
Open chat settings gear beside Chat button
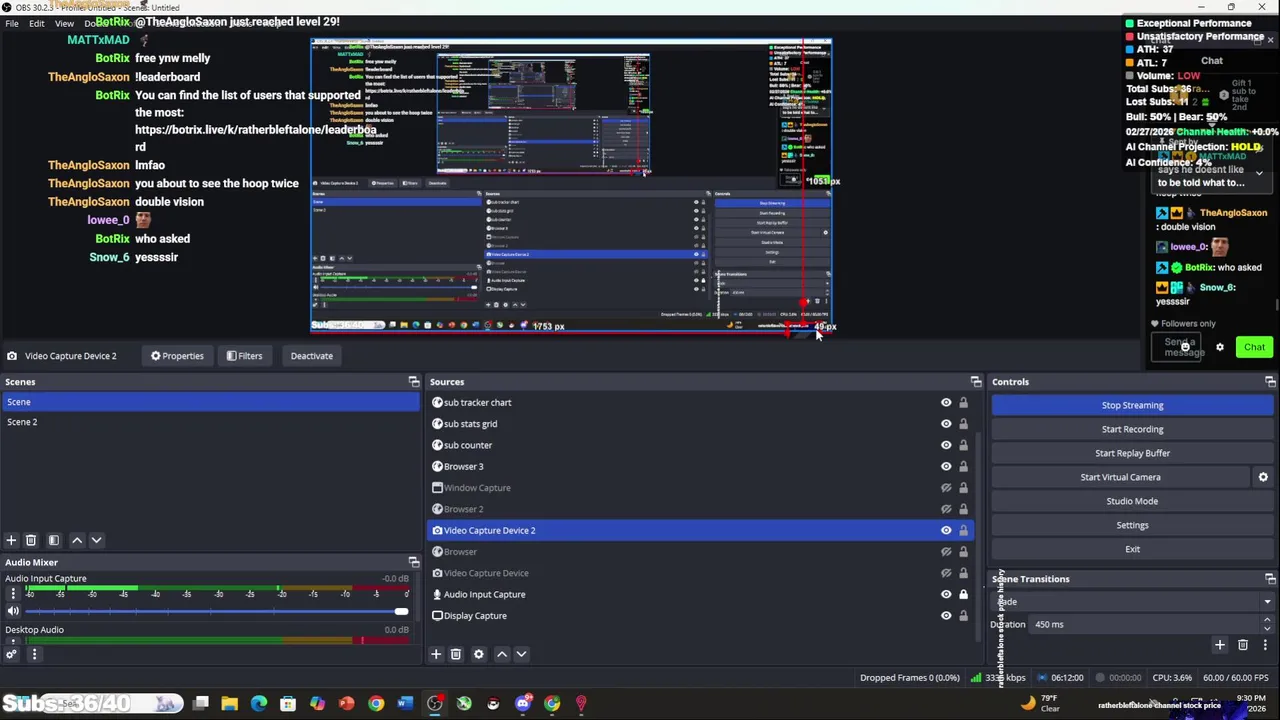pos(1220,347)
